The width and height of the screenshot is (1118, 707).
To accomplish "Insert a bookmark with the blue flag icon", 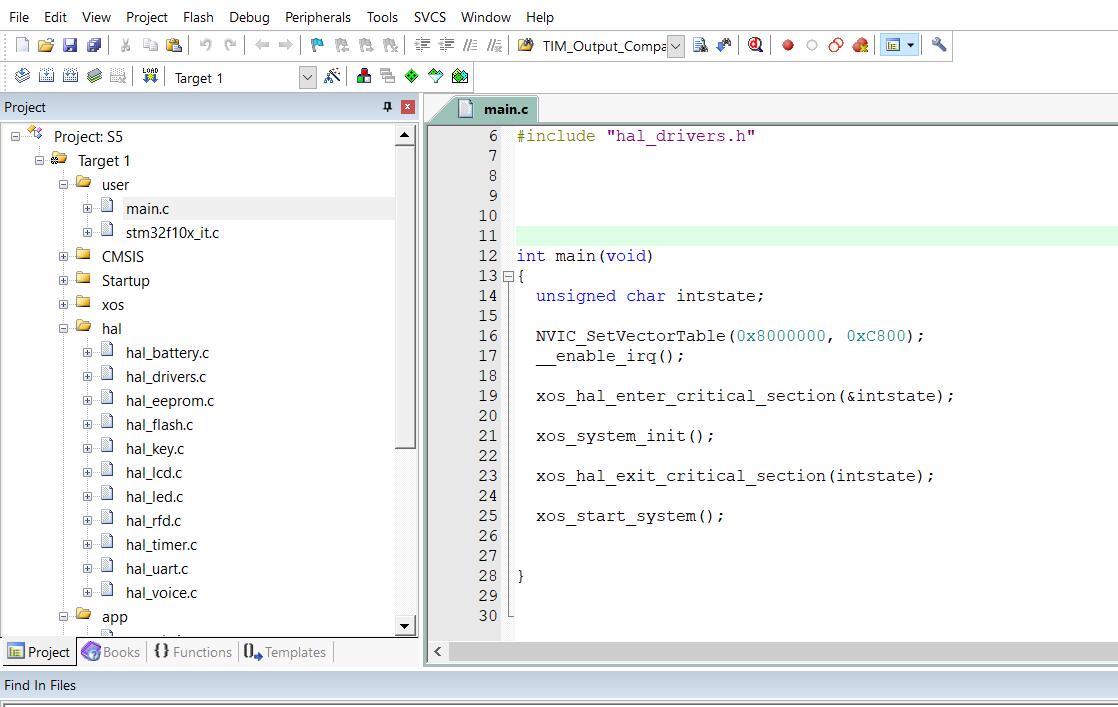I will tap(317, 46).
